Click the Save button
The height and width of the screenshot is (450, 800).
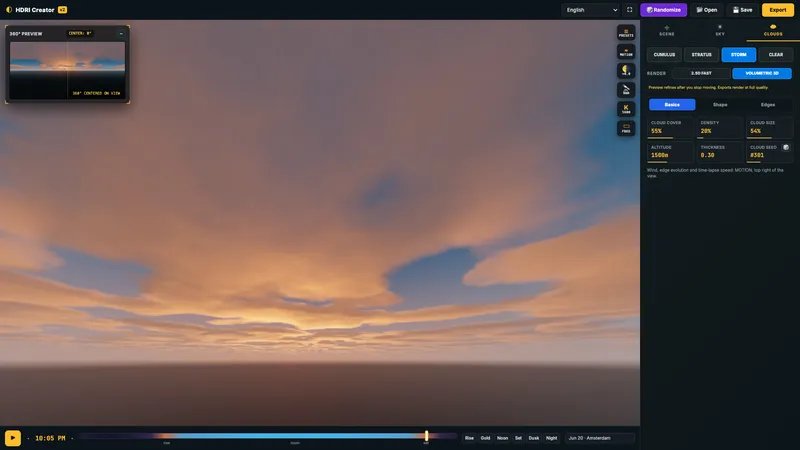[742, 10]
